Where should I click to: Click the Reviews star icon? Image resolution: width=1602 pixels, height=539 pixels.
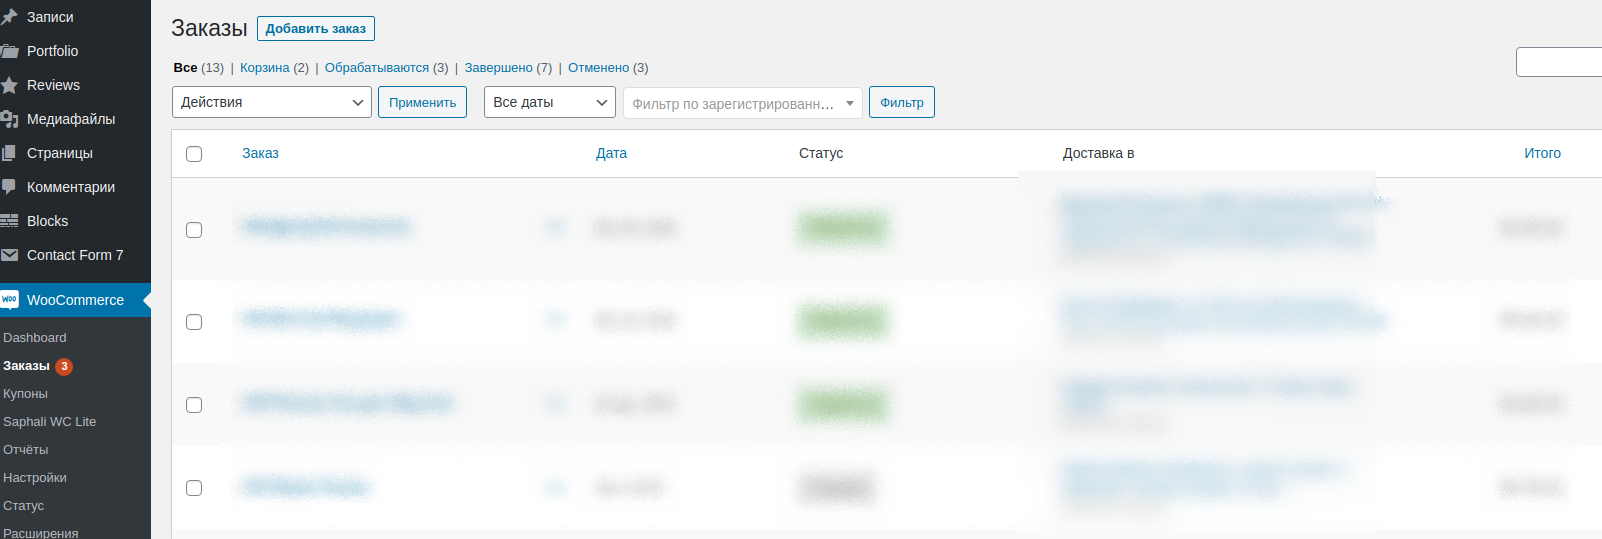(9, 85)
